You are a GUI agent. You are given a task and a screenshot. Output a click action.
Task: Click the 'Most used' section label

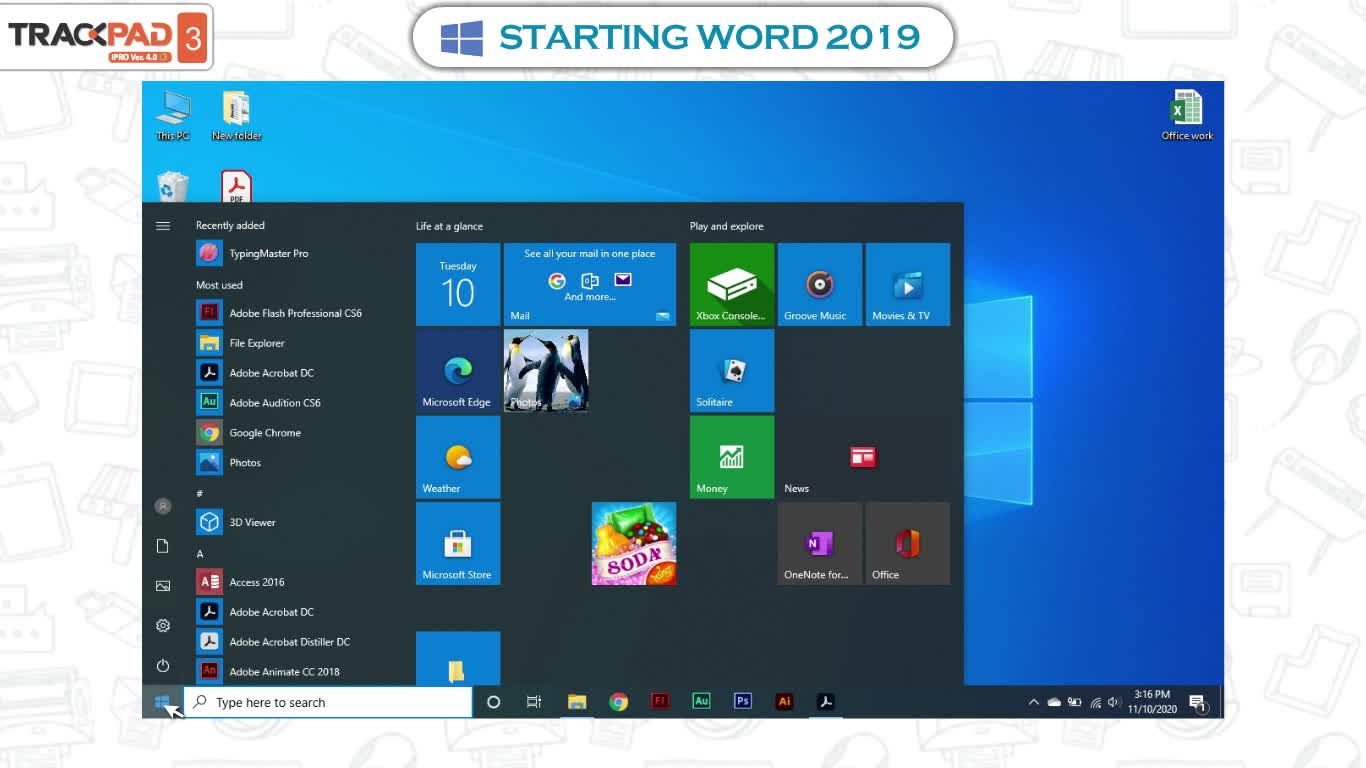219,285
